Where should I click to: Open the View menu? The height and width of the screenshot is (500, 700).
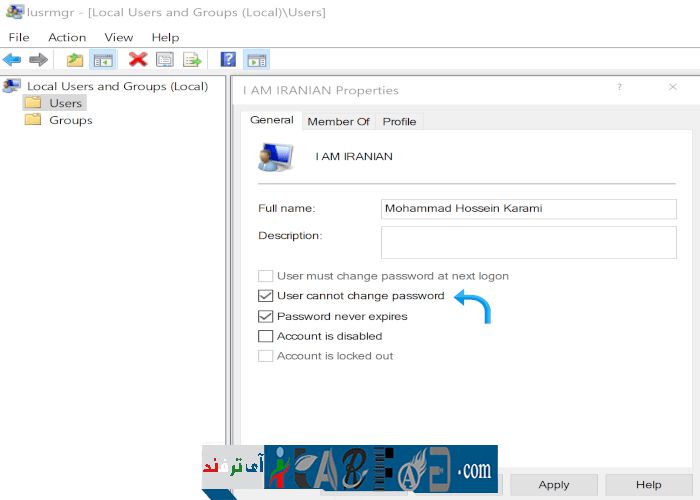[x=118, y=37]
